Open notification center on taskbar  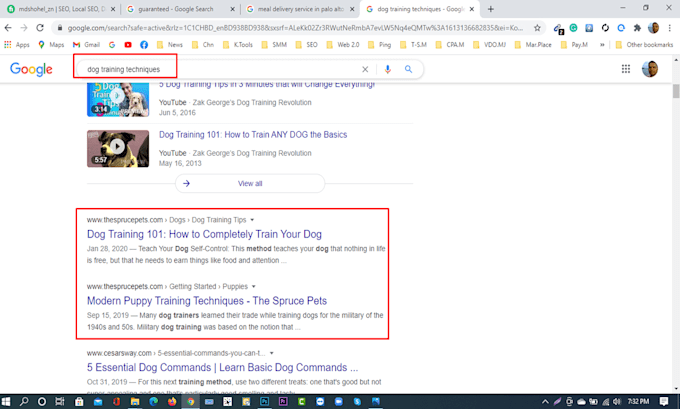[664, 402]
